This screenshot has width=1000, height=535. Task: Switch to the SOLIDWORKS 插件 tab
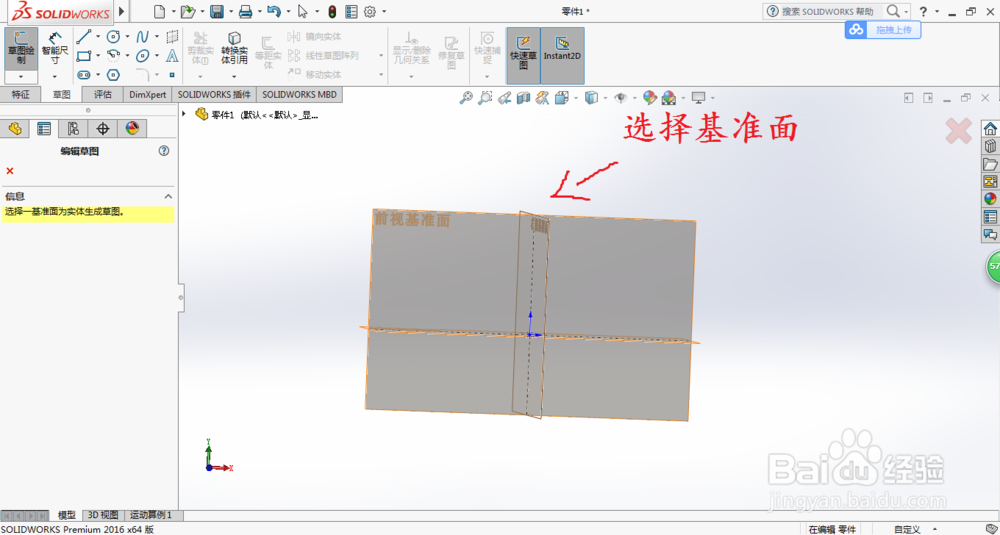pyautogui.click(x=214, y=94)
